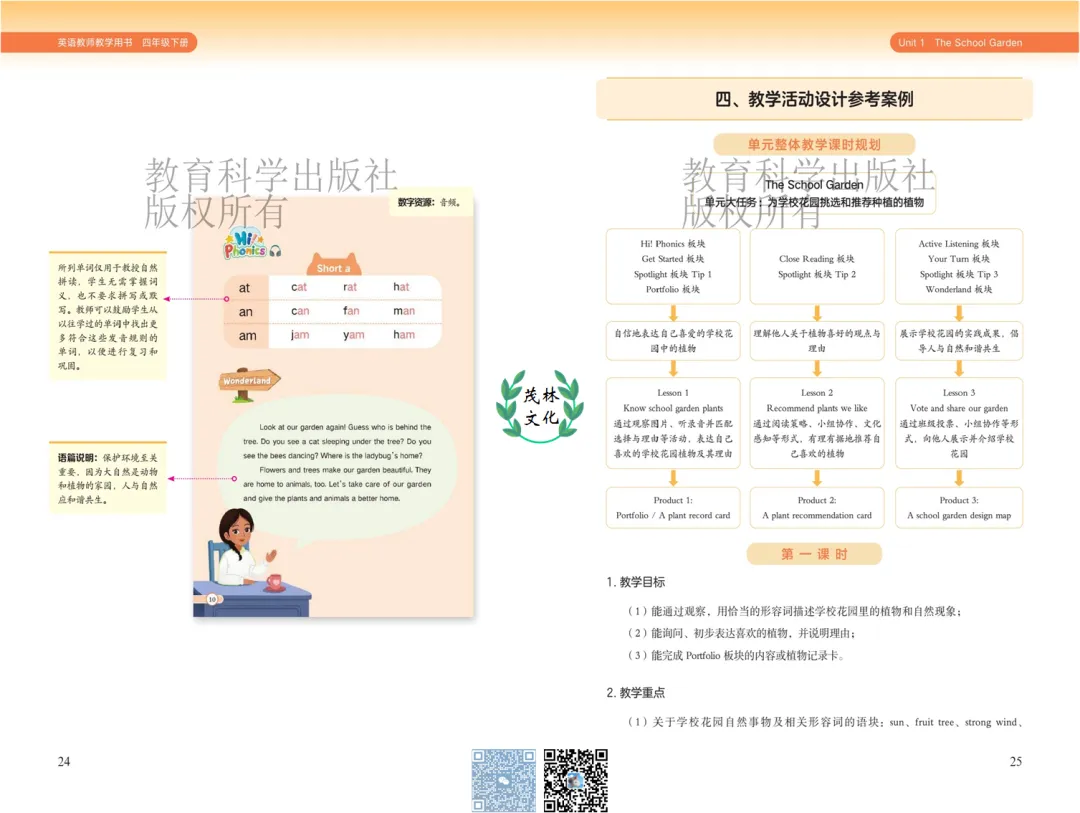Click Product 3: A school garden design map

point(959,508)
